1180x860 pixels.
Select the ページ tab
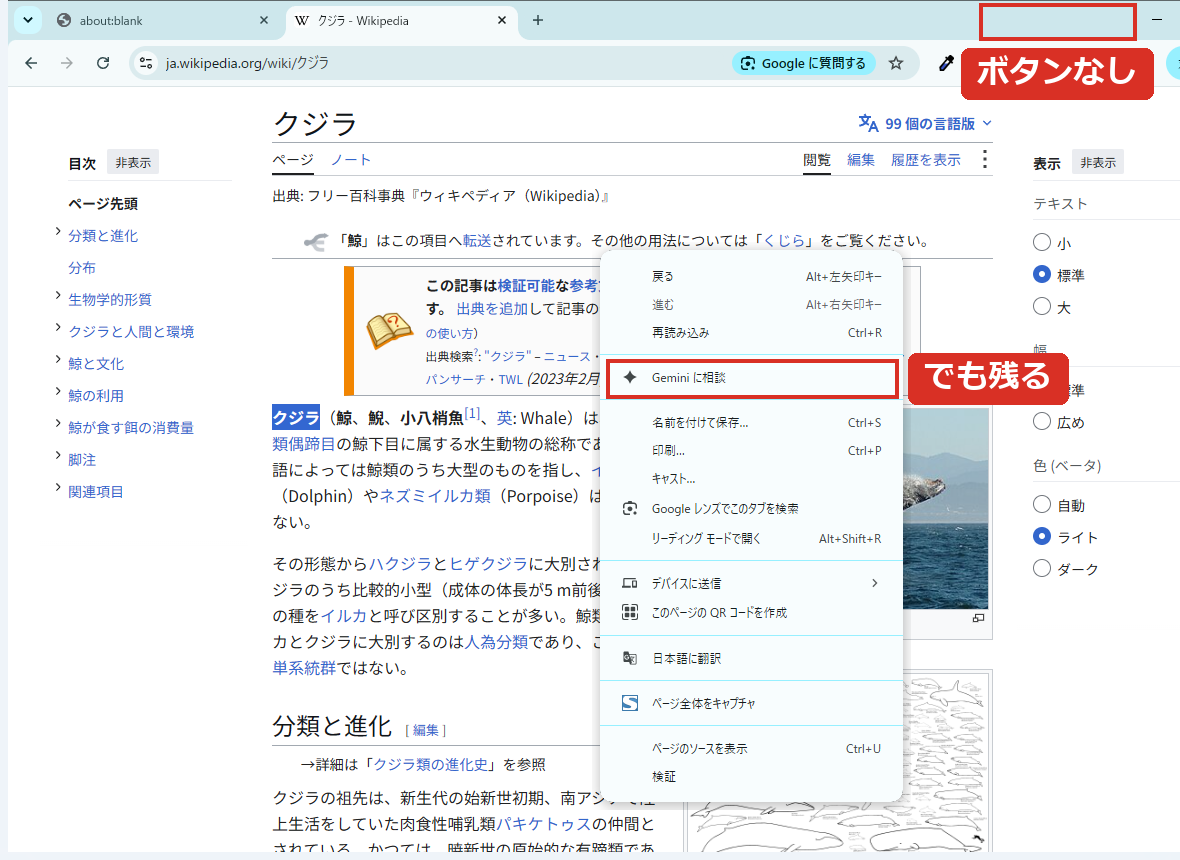[293, 160]
